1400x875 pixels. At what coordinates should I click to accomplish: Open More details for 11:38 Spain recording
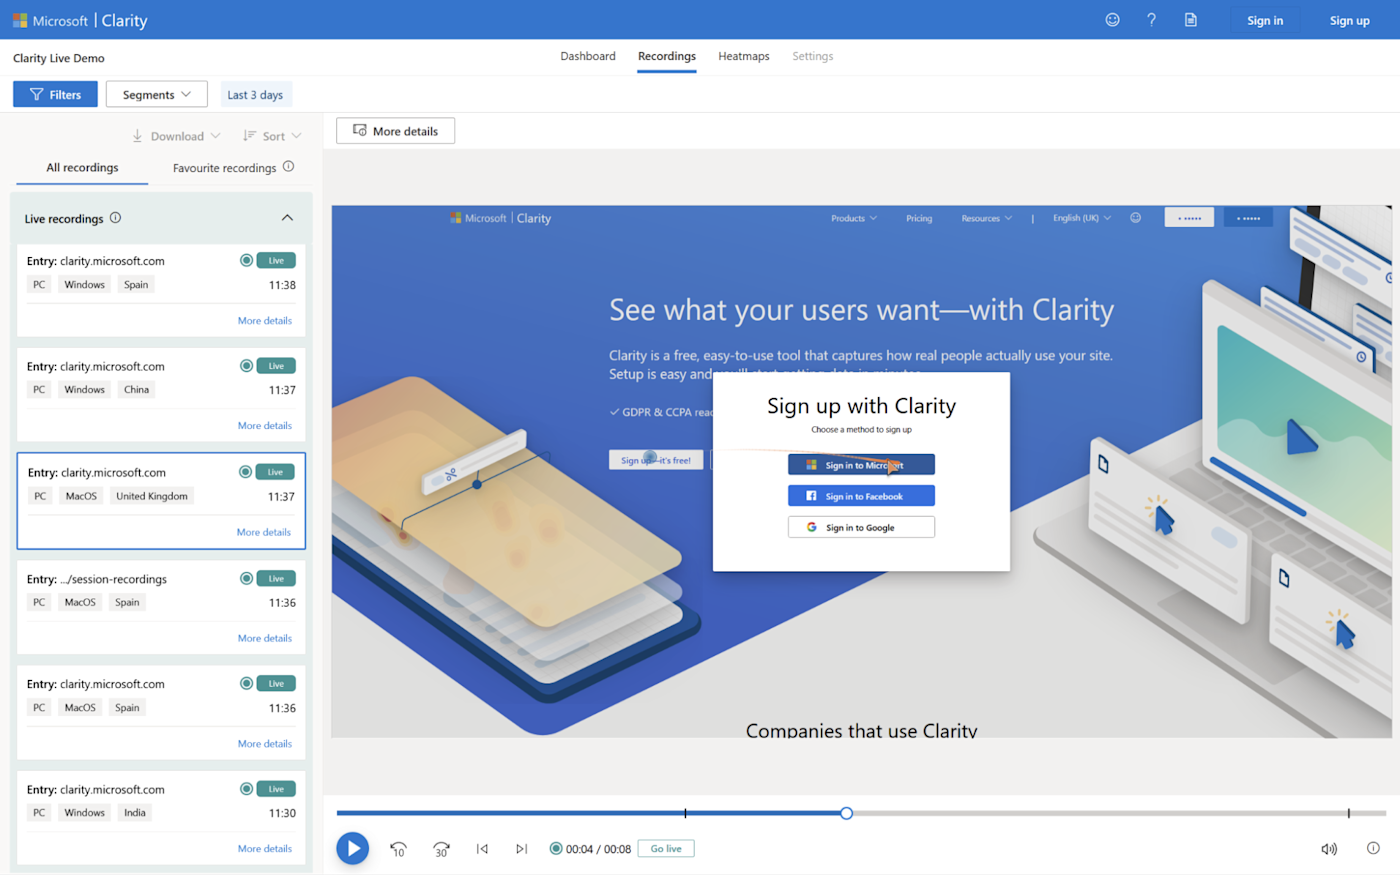(x=265, y=321)
